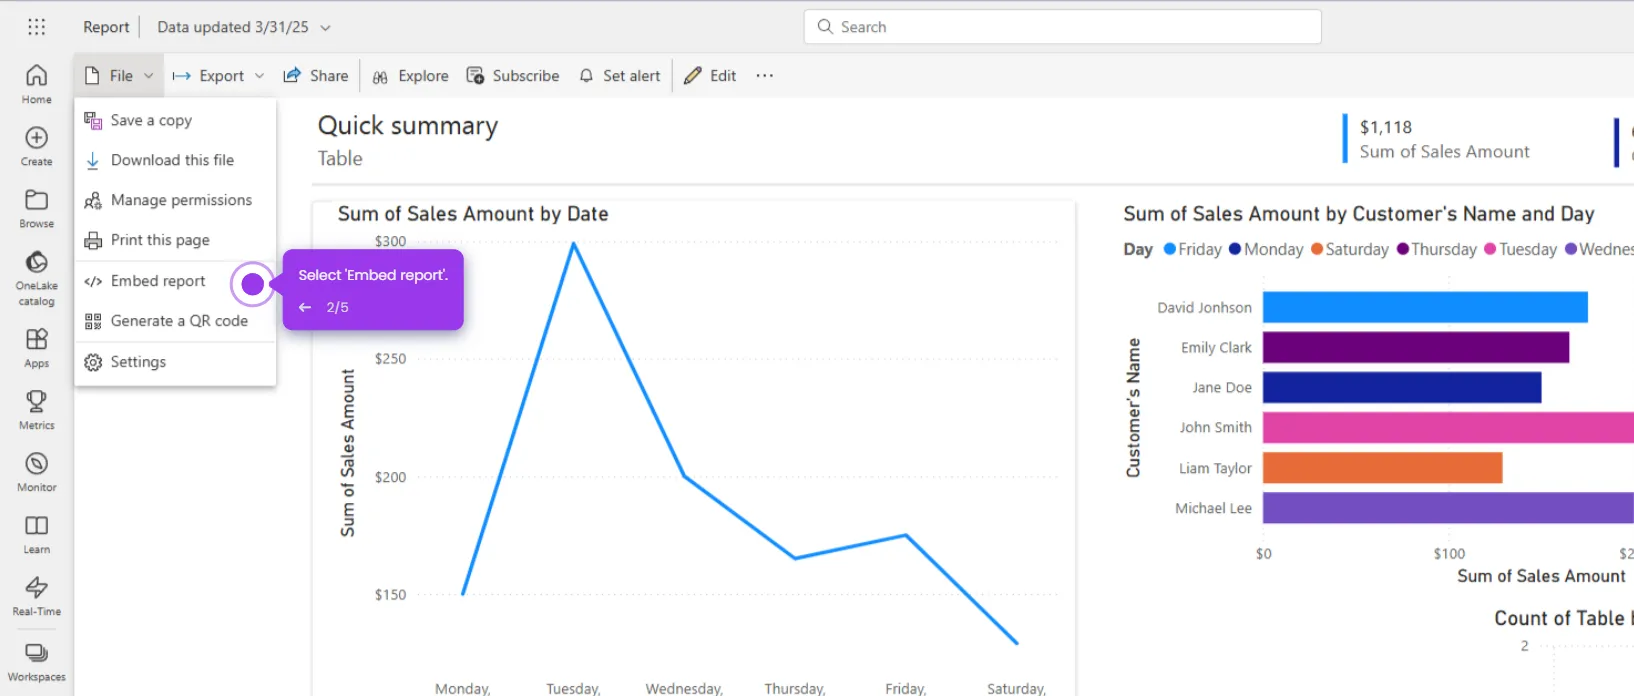
Task: Click the gear icon for Settings
Action: (x=93, y=362)
